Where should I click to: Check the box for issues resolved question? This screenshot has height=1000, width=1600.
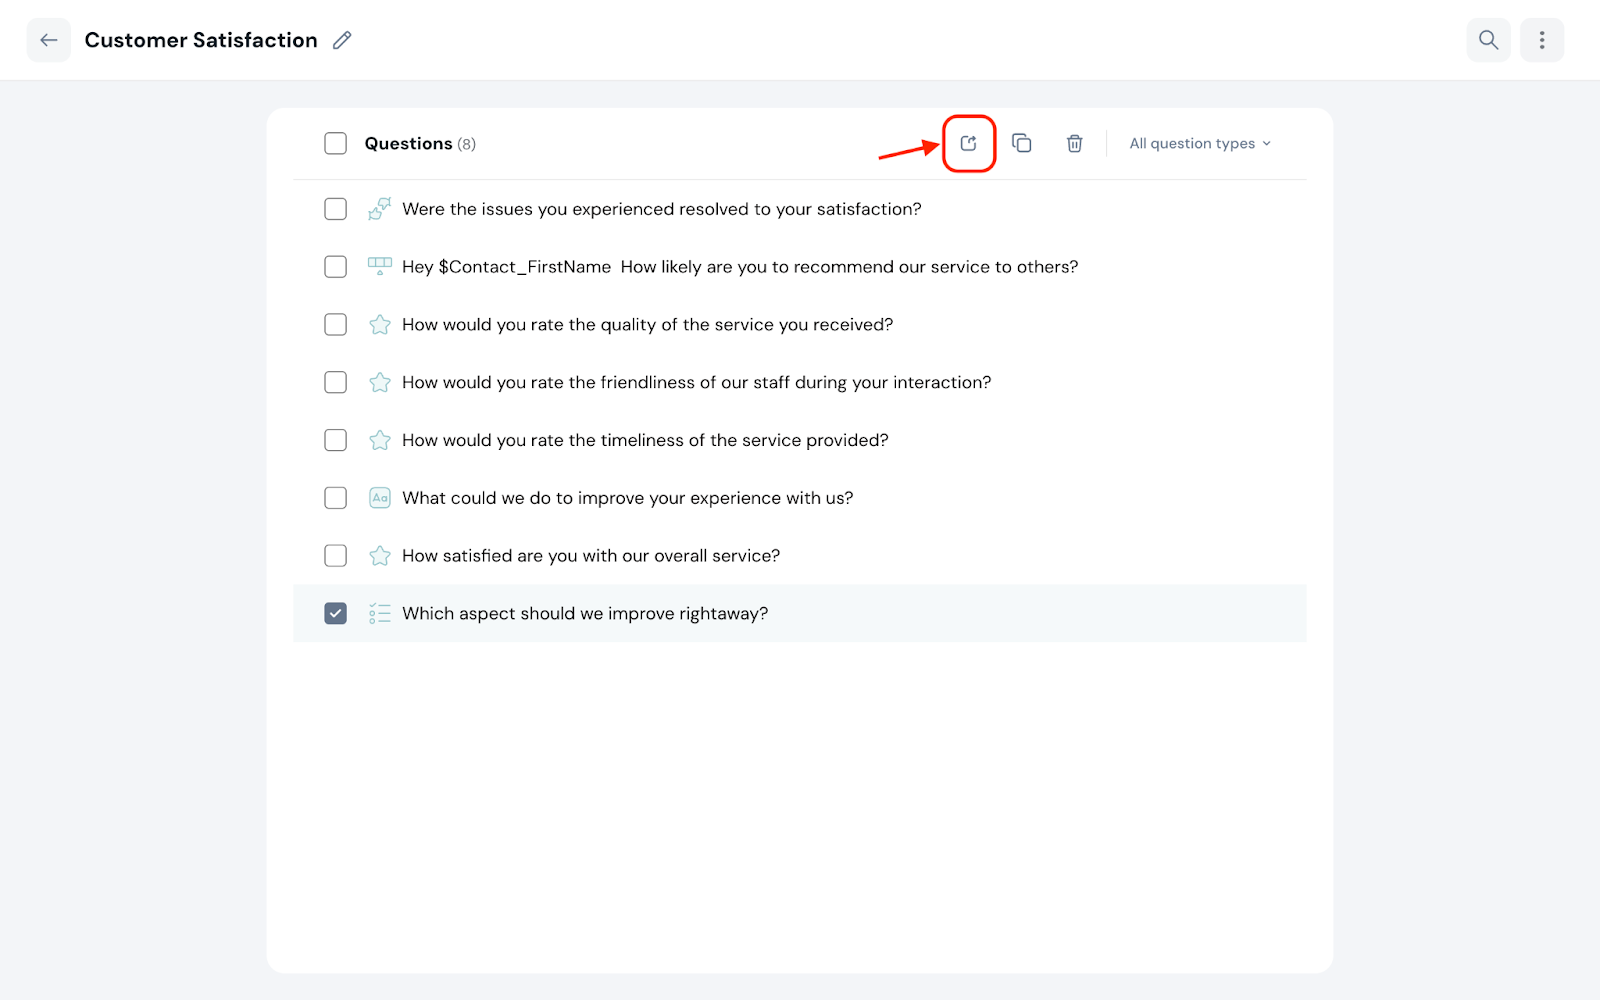(336, 209)
